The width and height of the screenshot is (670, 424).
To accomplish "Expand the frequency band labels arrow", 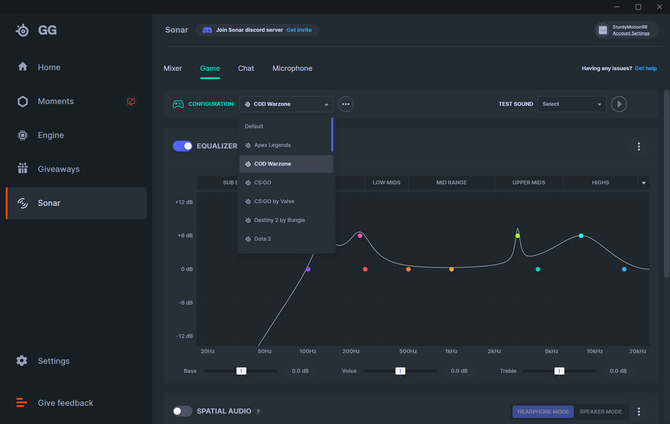I will click(x=644, y=183).
